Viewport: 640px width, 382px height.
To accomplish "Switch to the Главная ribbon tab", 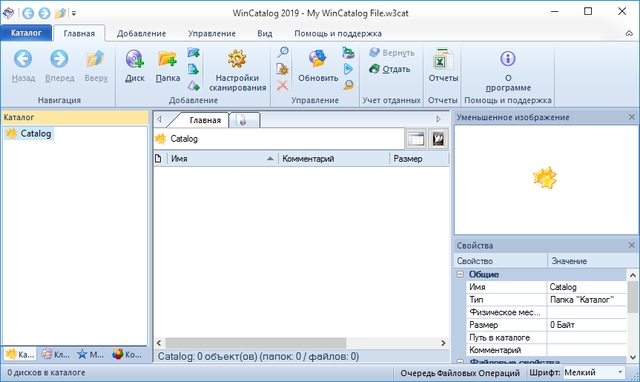I will pos(79,33).
